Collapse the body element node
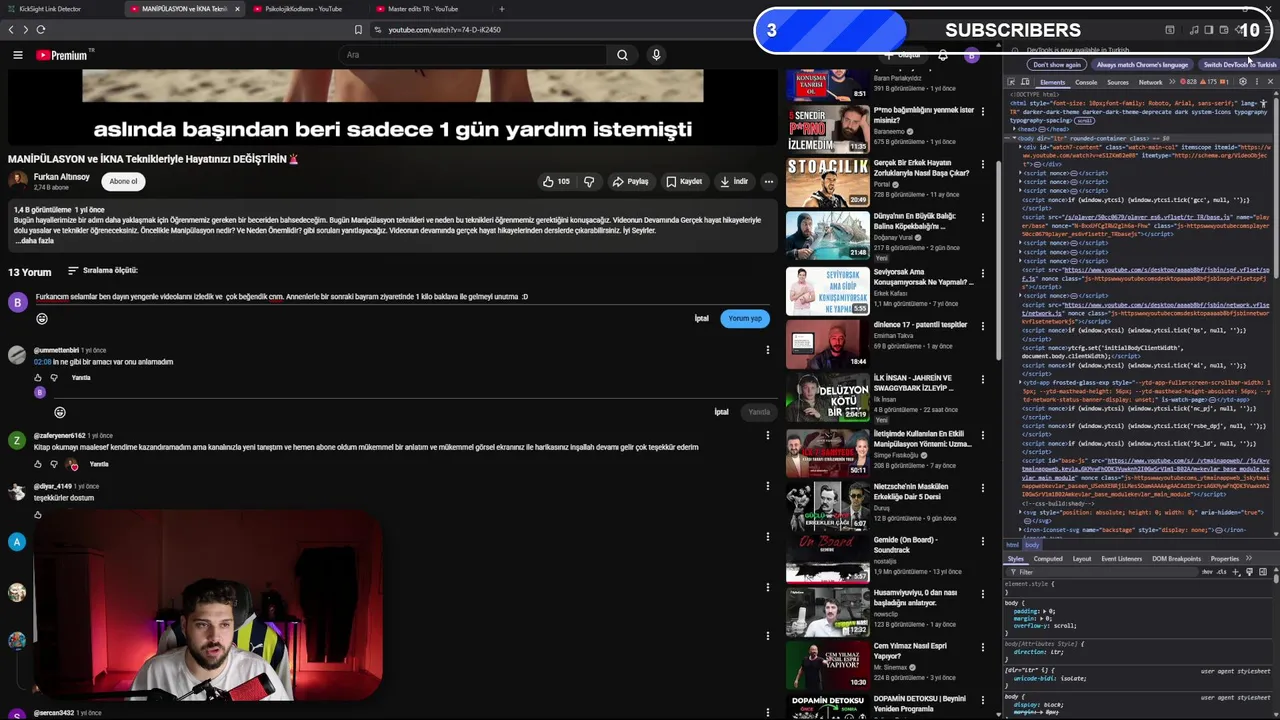1280x720 pixels. 1014,138
